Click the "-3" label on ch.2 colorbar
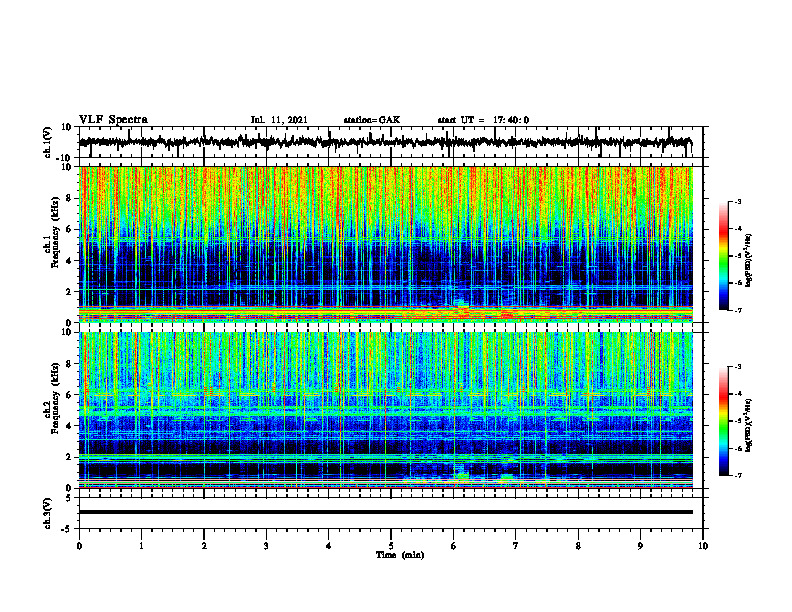The image size is (792, 612). click(738, 367)
